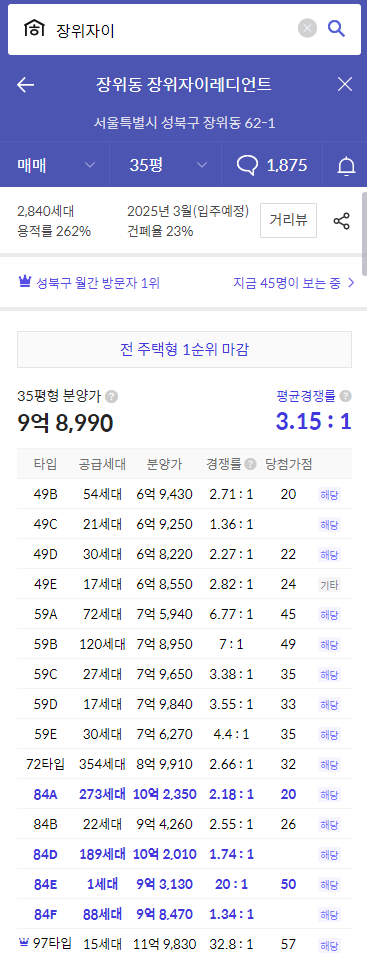The height and width of the screenshot is (956, 367).
Task: Select the 59D type row
Action: pos(184,704)
